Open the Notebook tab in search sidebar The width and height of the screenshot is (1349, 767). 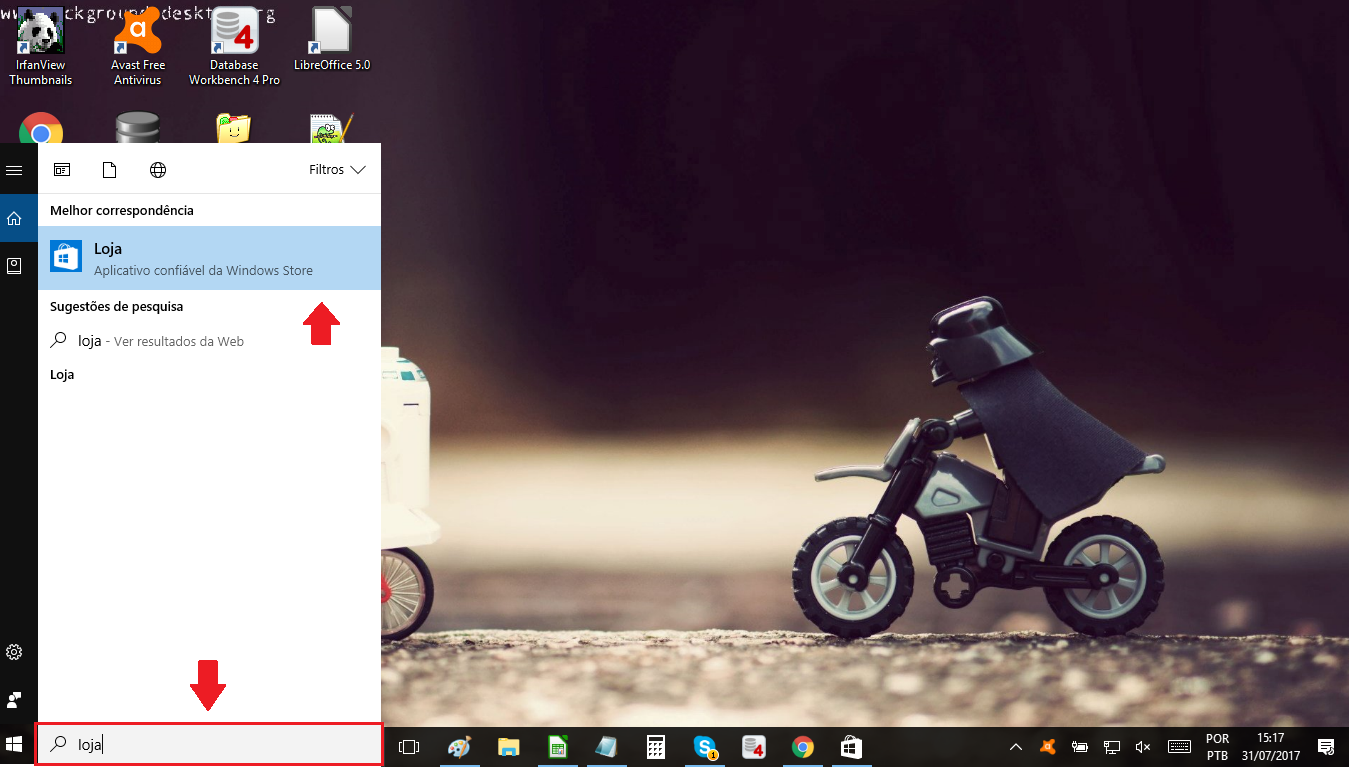[x=14, y=266]
